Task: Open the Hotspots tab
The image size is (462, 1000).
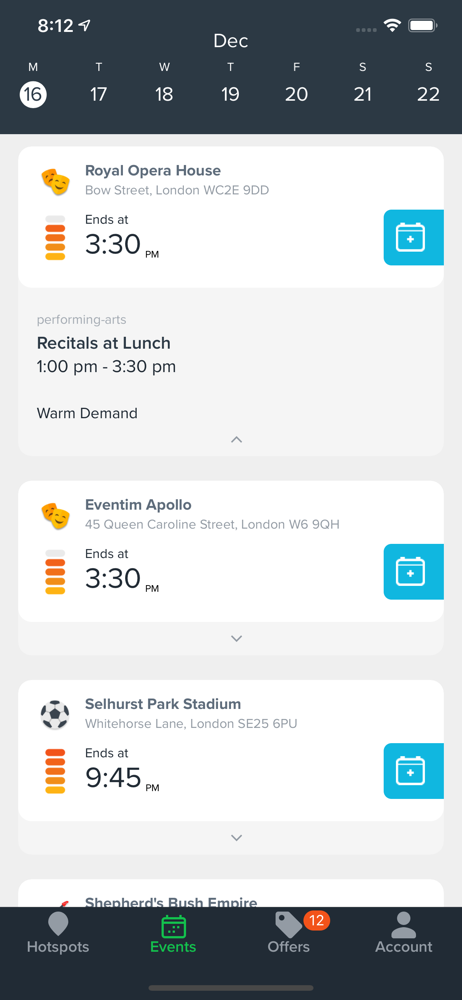Action: (58, 934)
